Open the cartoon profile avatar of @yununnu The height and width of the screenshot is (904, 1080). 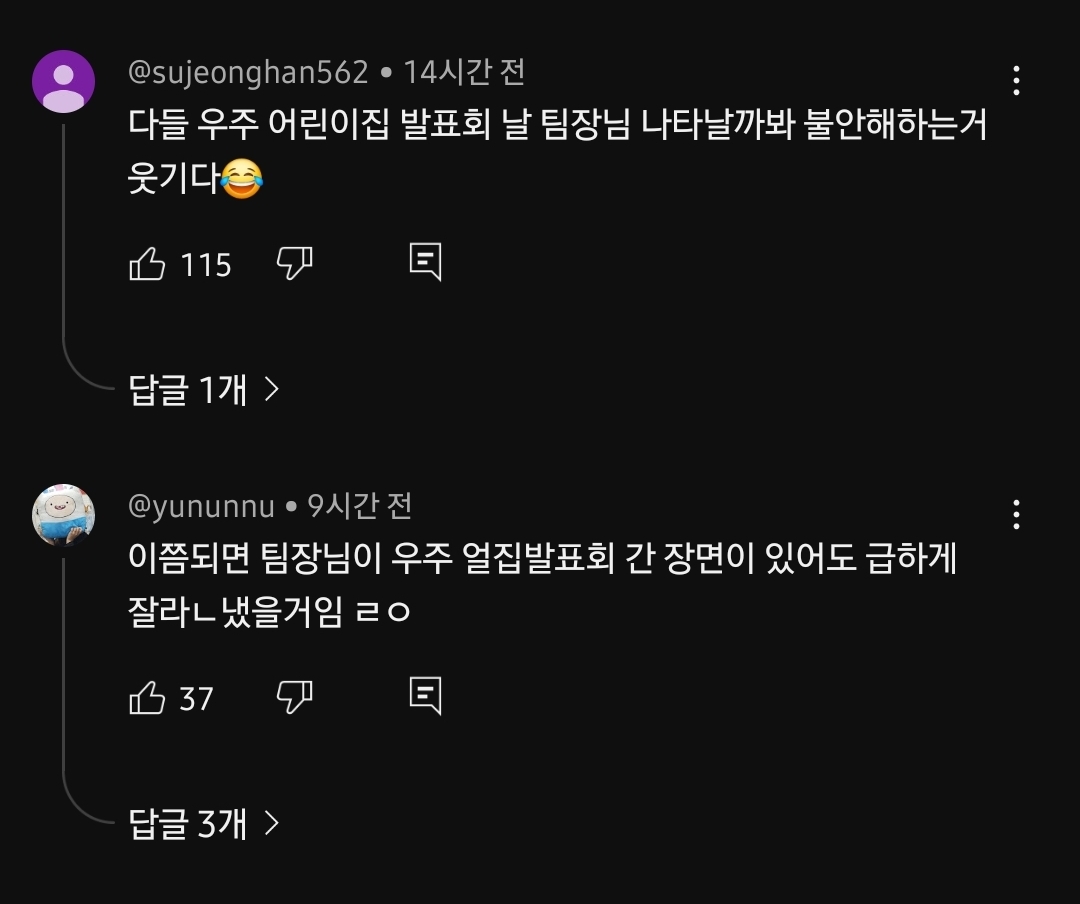click(64, 515)
